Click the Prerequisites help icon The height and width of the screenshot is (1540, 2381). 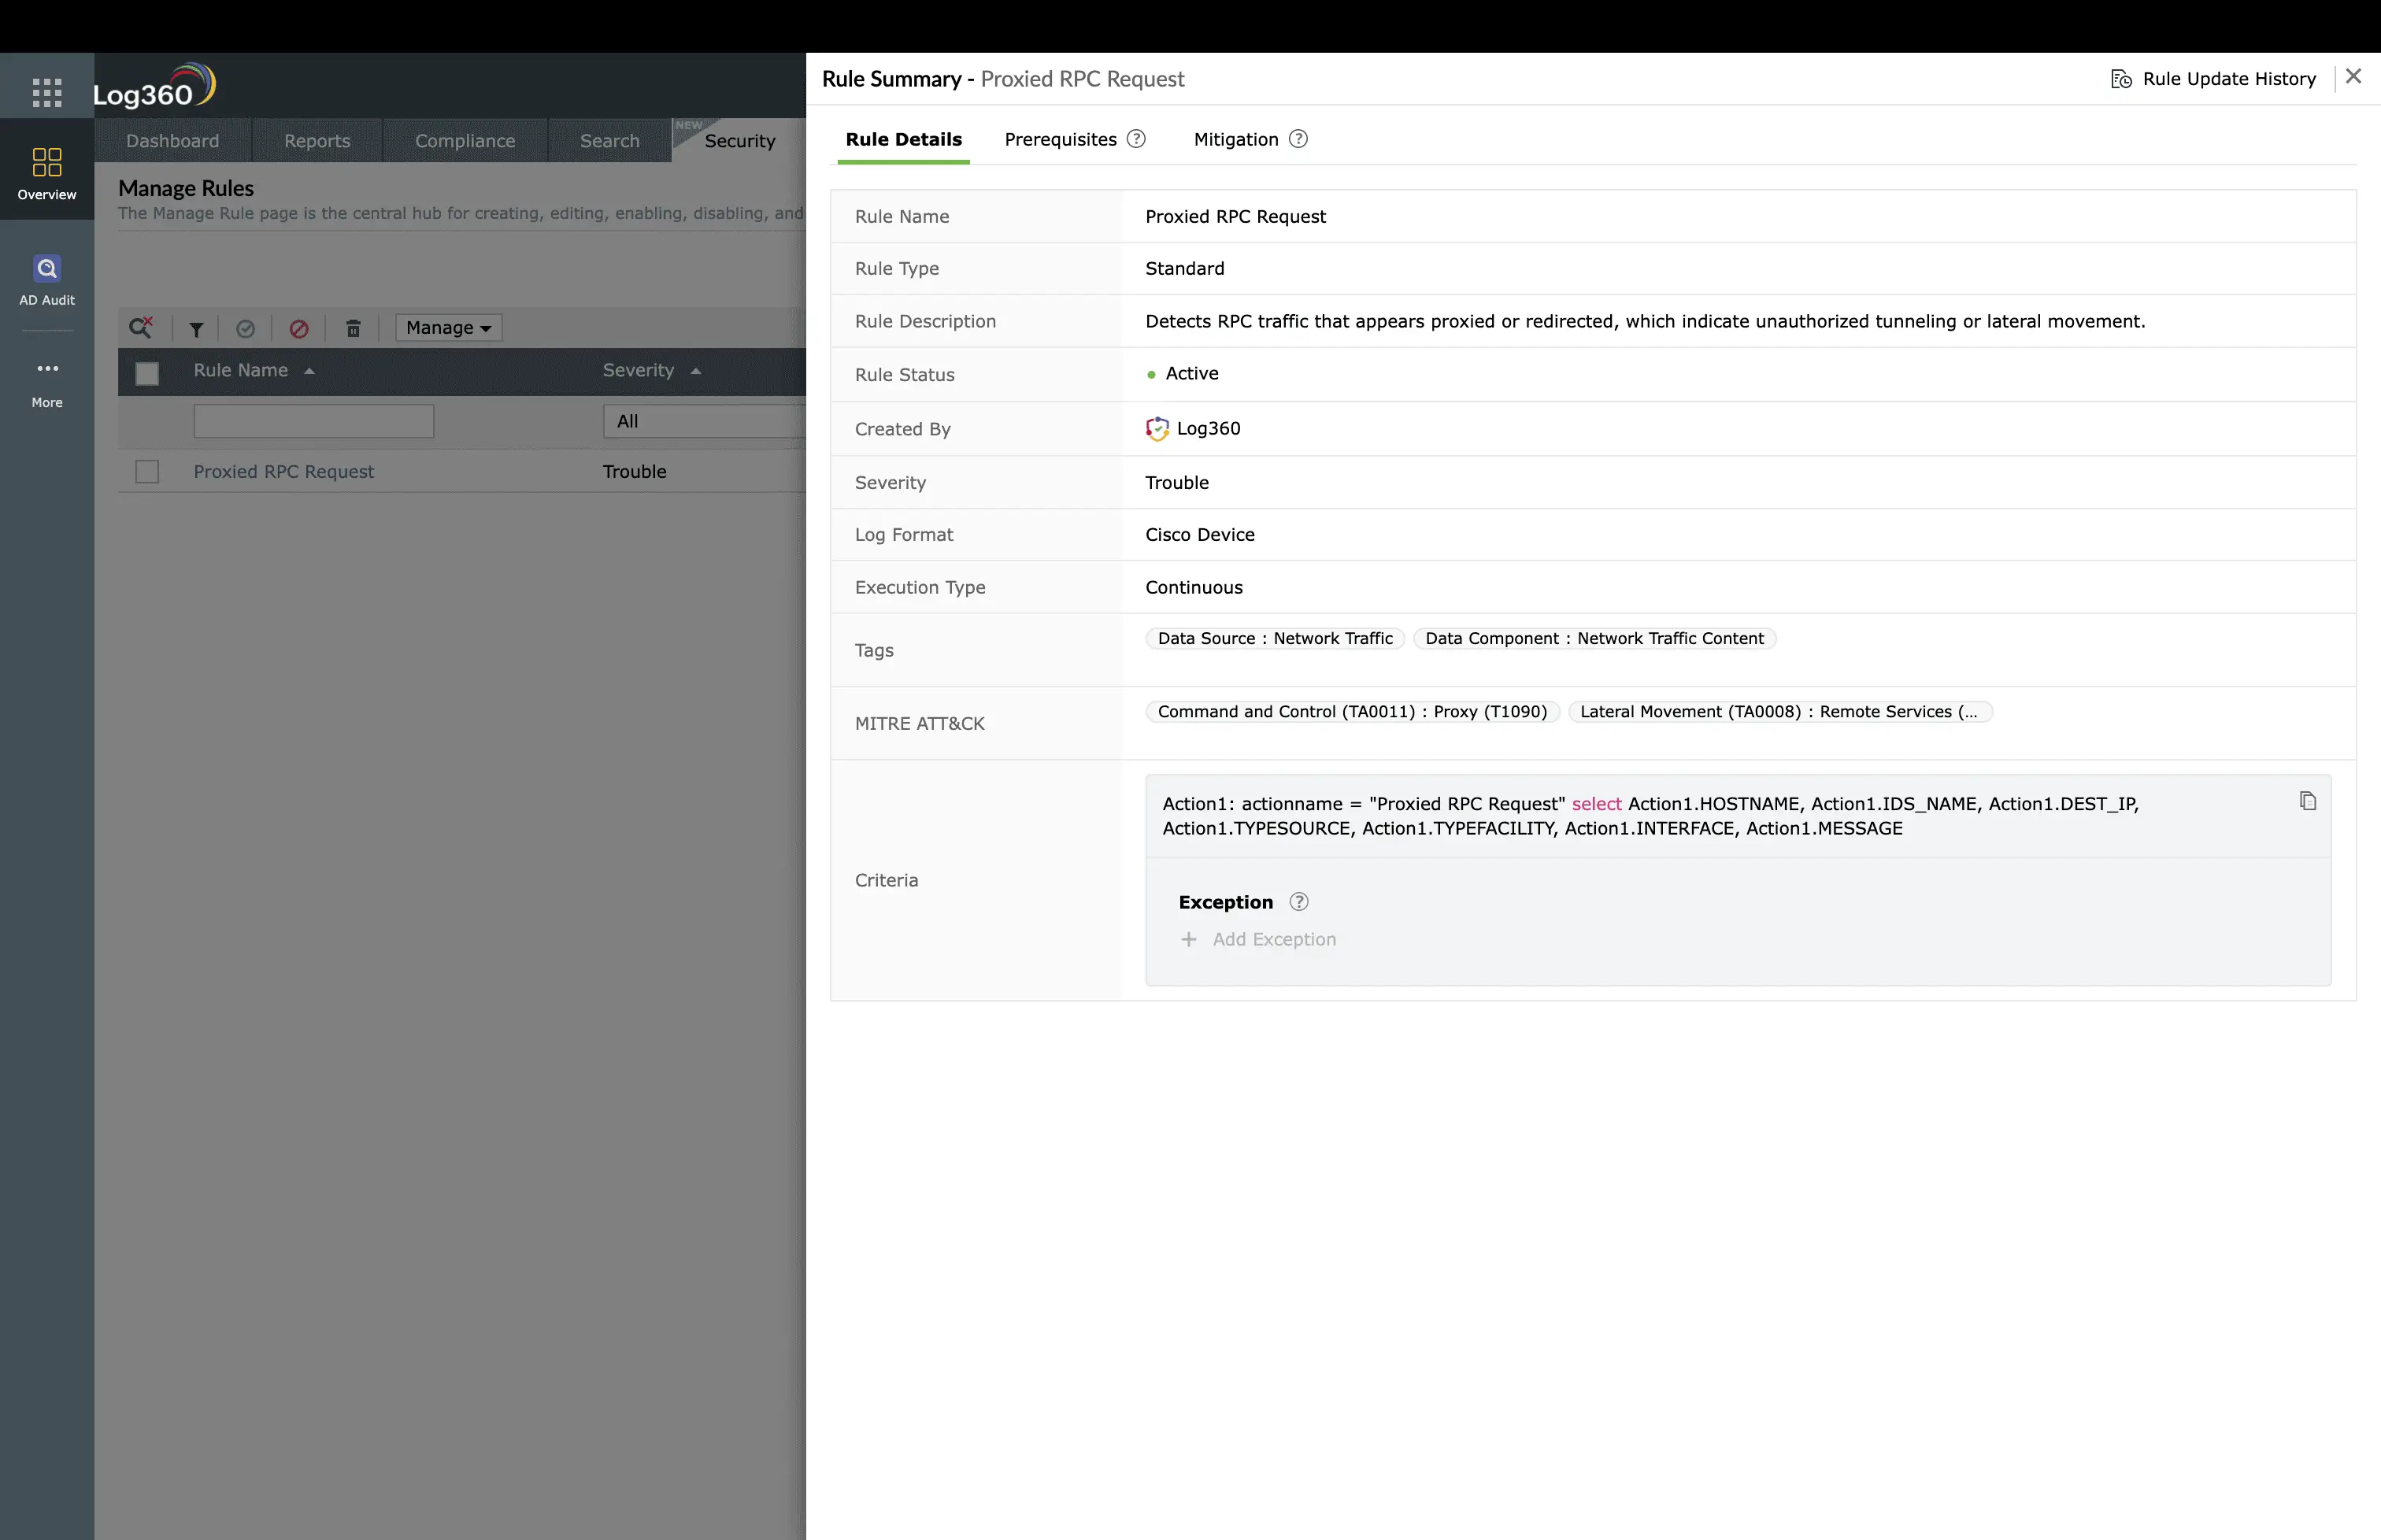(1136, 139)
